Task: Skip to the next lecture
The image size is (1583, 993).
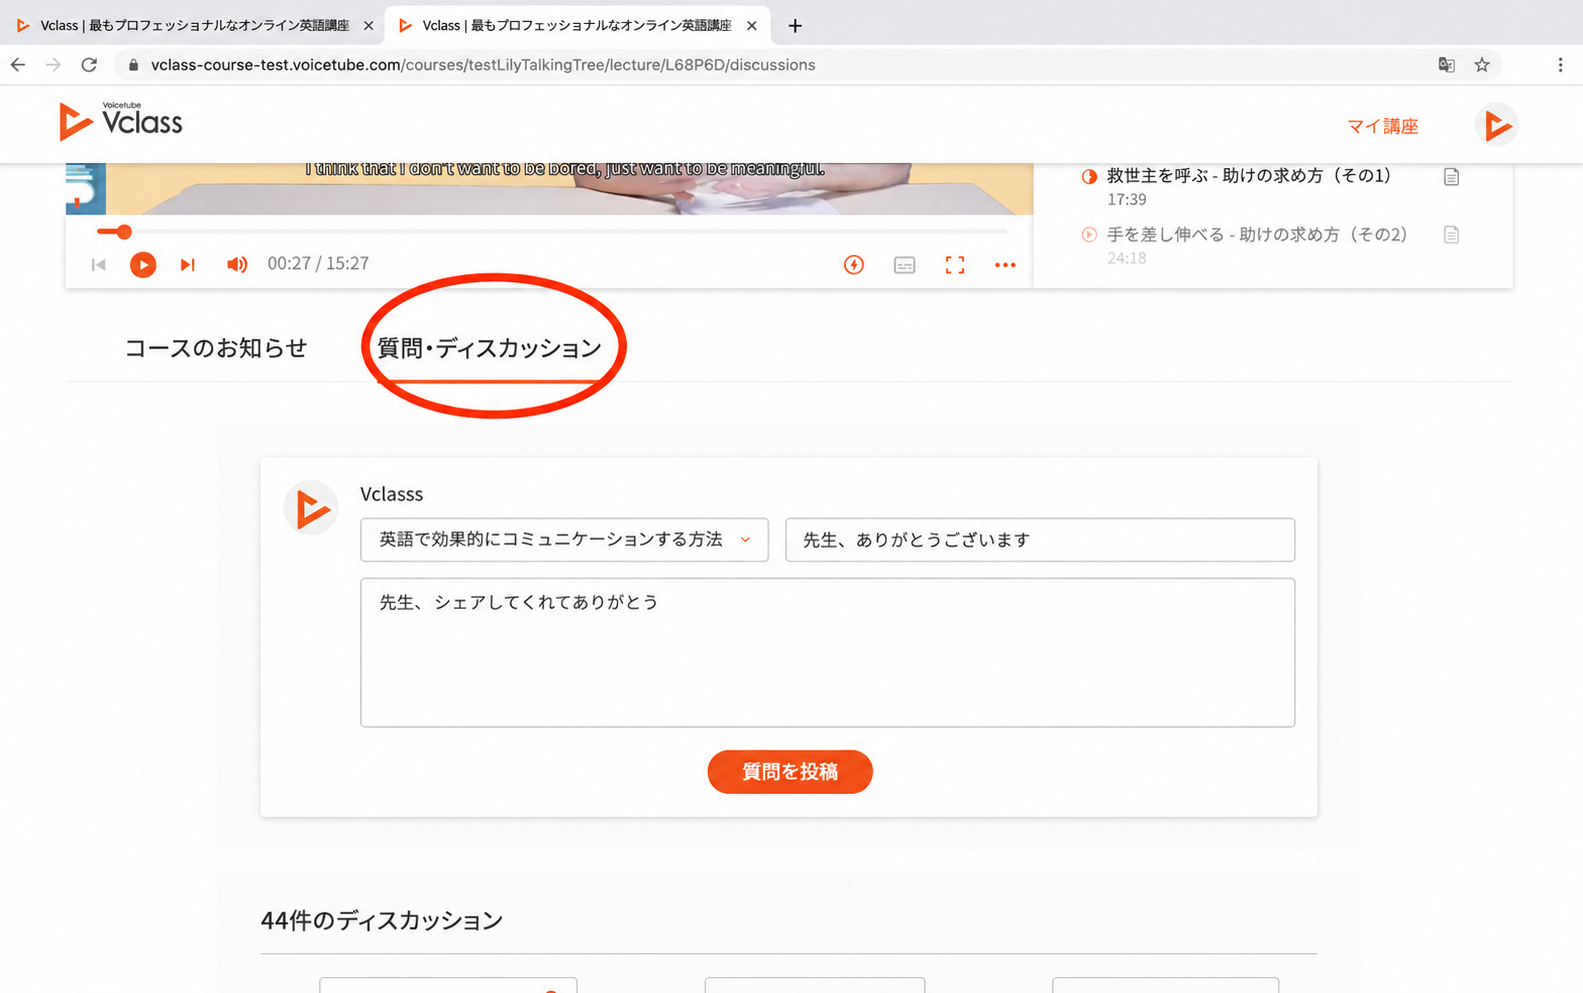Action: coord(187,264)
